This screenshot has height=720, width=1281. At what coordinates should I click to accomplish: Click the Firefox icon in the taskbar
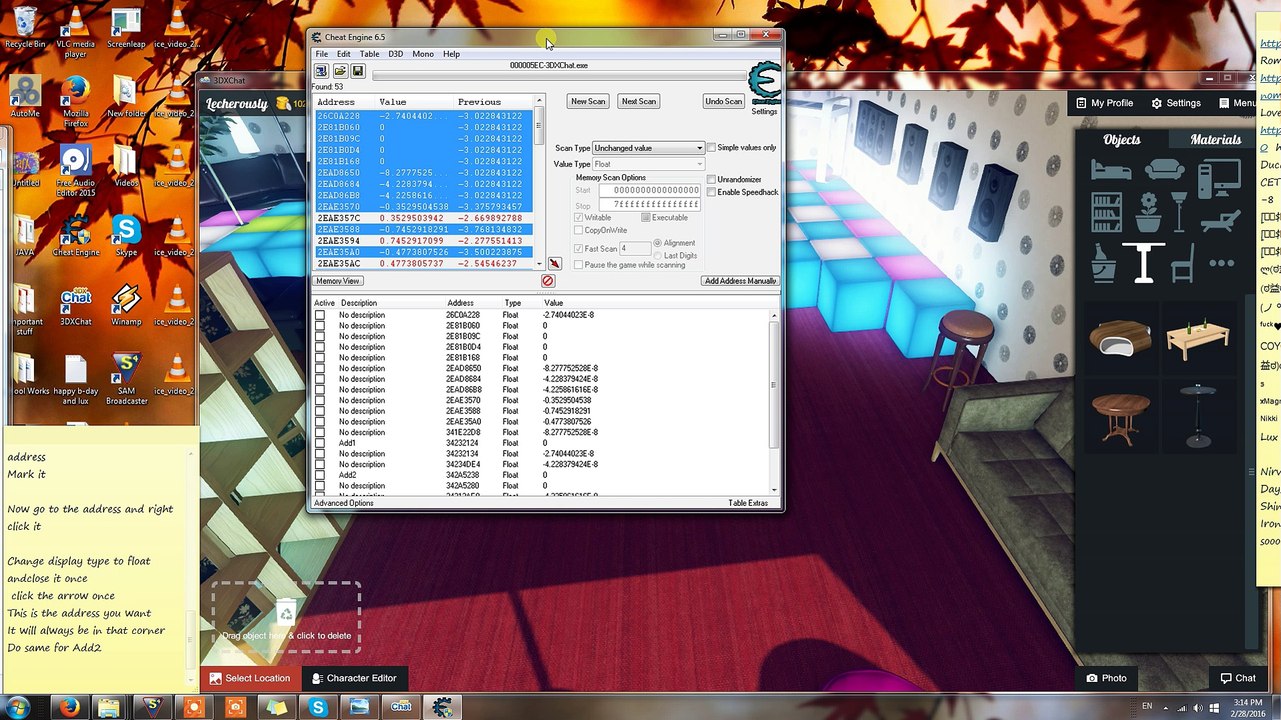click(69, 707)
